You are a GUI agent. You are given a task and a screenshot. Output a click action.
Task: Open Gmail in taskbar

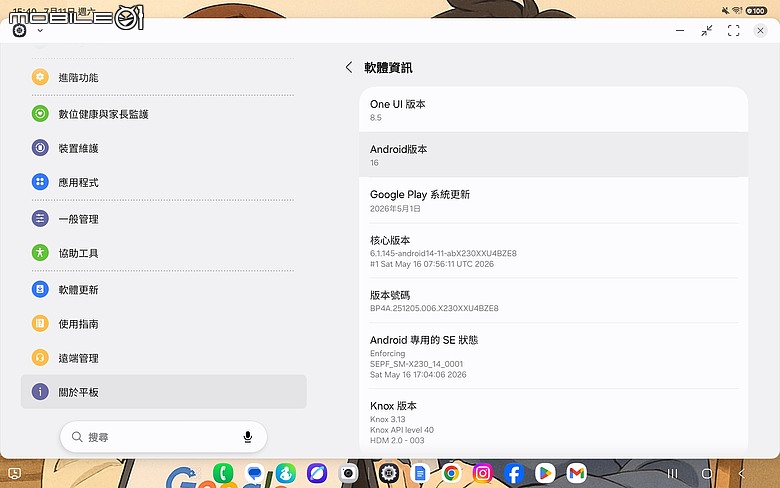pyautogui.click(x=577, y=473)
